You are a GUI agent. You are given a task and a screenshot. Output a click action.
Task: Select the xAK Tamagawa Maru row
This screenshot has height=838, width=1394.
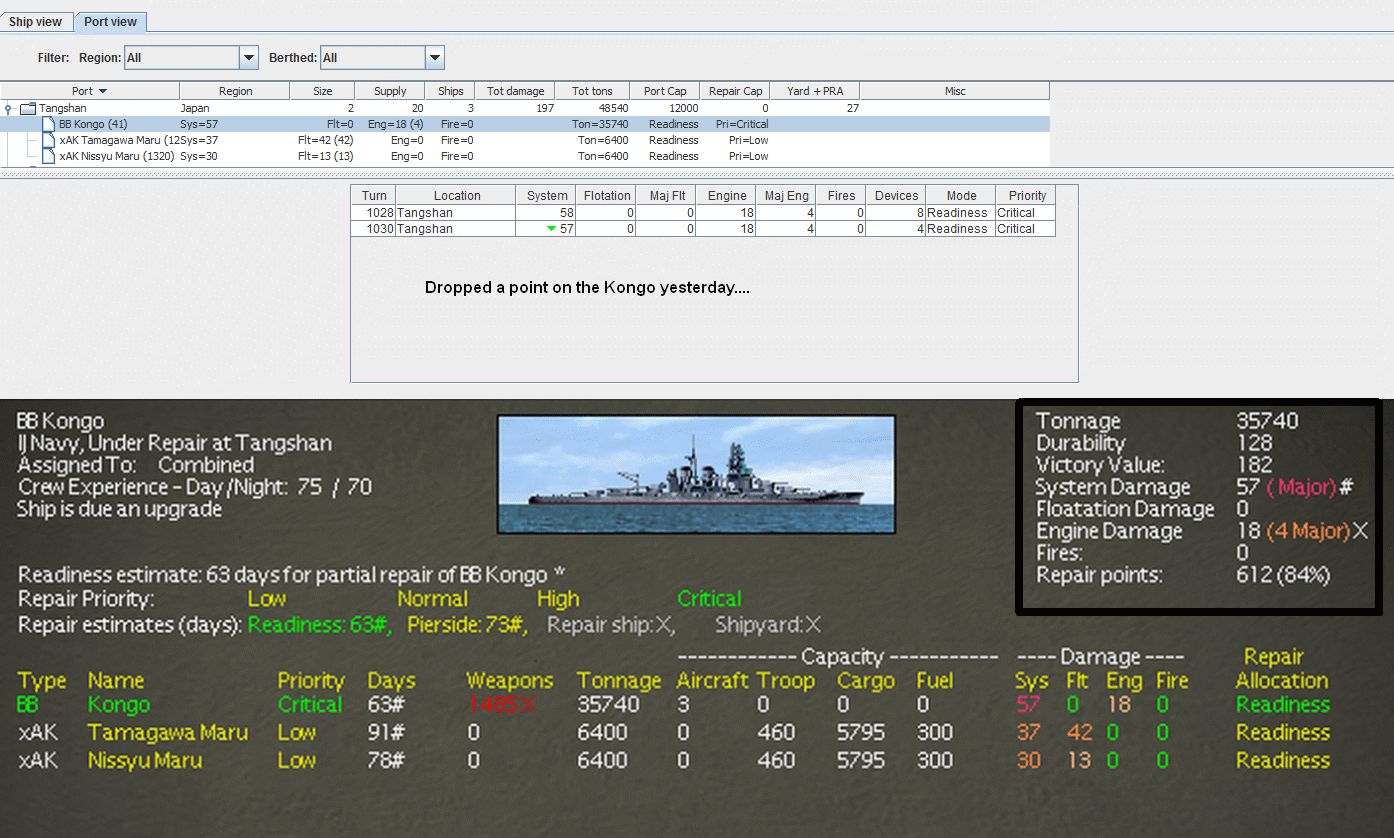pyautogui.click(x=525, y=140)
